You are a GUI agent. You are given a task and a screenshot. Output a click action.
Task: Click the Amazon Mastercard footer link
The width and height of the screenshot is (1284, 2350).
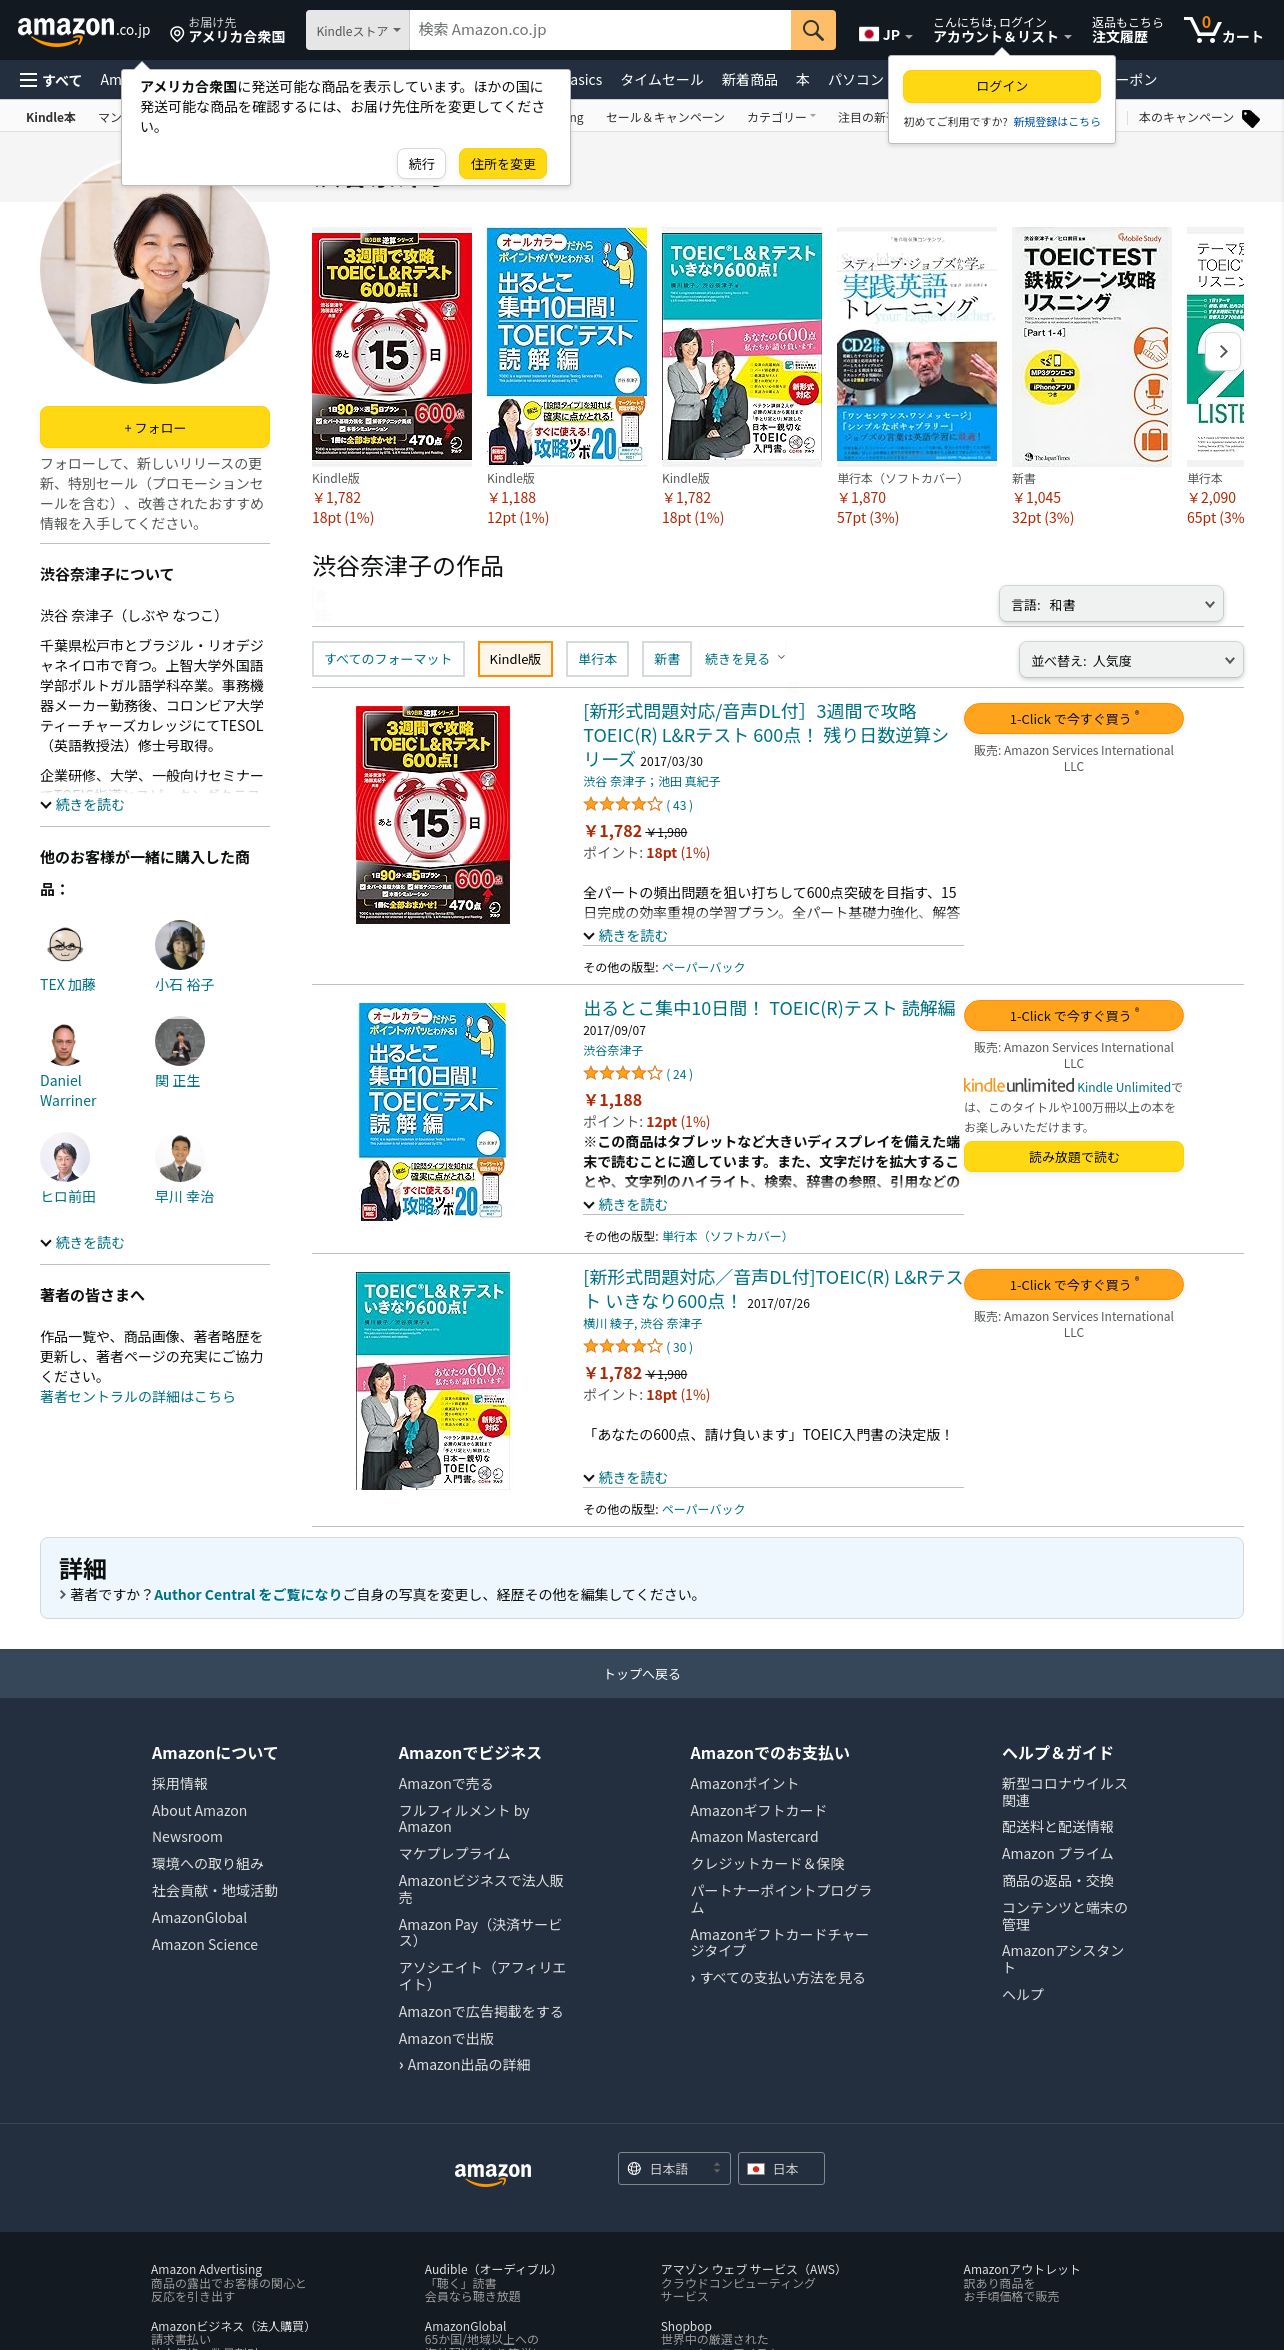tap(754, 1836)
